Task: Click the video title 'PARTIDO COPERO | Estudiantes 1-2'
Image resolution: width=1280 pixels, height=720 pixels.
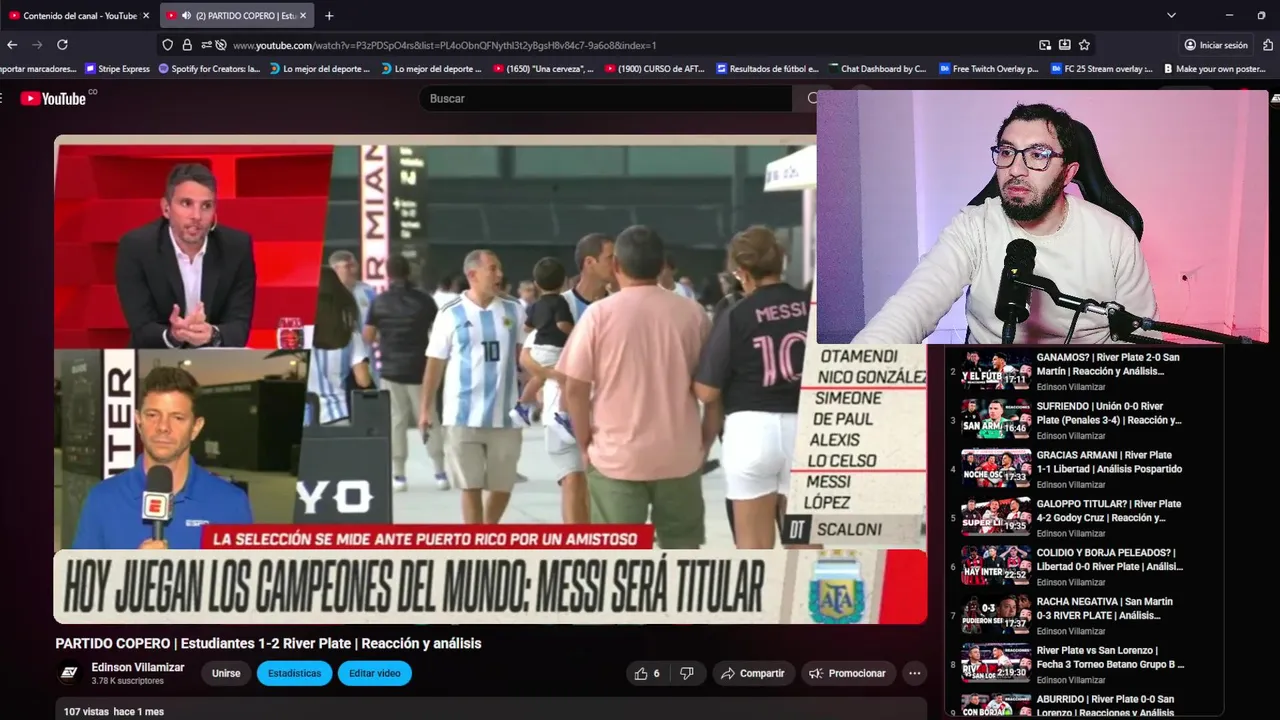Action: pyautogui.click(x=268, y=643)
